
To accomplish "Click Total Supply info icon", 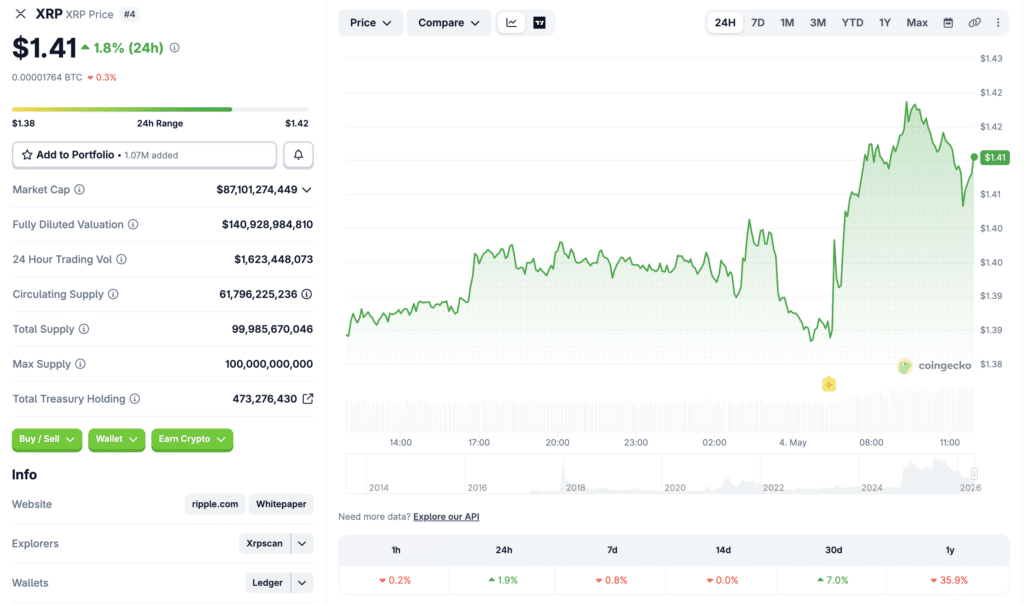I will pos(84,329).
